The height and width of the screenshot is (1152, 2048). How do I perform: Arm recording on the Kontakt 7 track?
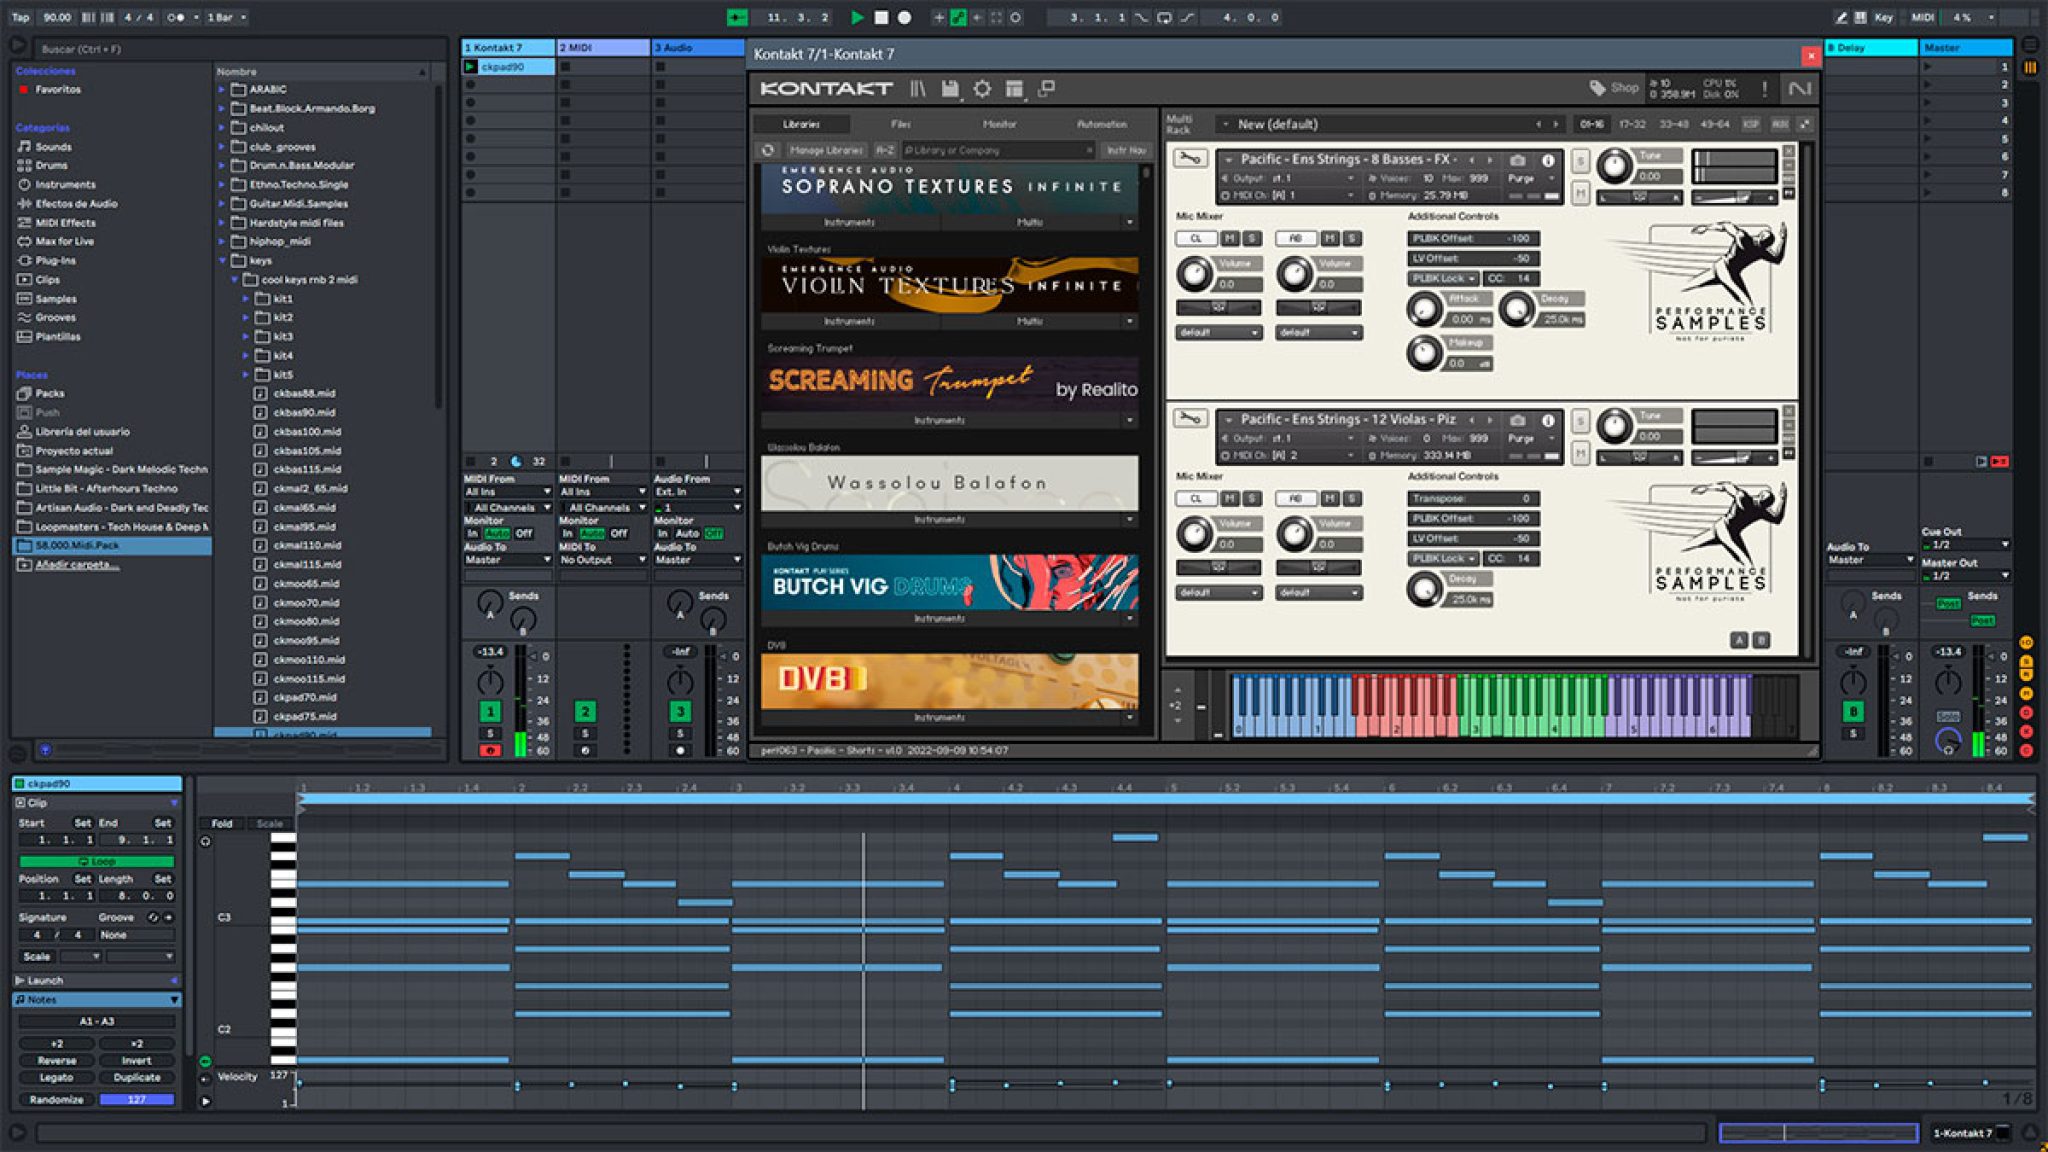(490, 752)
